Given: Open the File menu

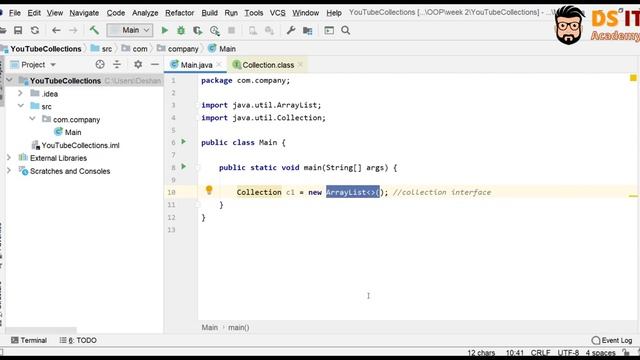Looking at the screenshot, I should point(15,13).
